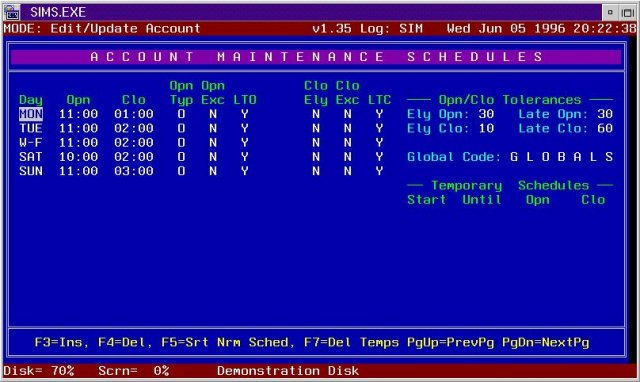This screenshot has height=382, width=640.
Task: Toggle SUN Opn Exc flag N
Action: point(213,171)
